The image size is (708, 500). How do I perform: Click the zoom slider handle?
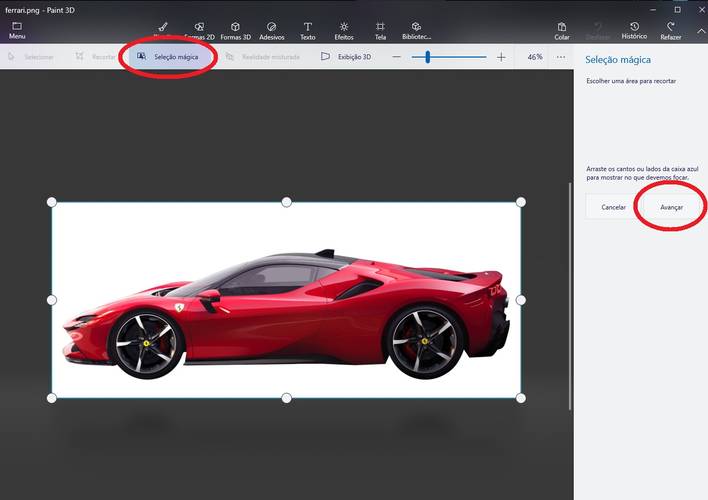427,57
